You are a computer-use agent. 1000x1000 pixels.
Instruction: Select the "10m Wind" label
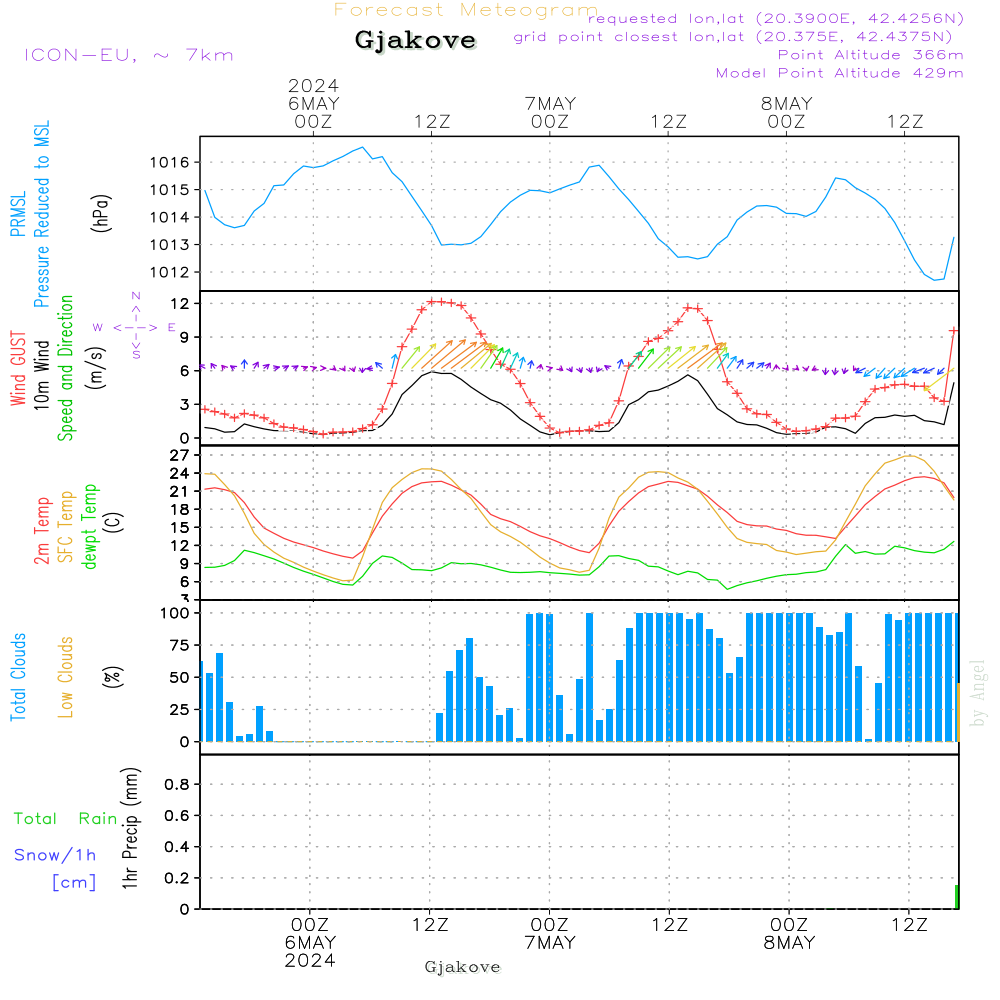click(x=41, y=375)
